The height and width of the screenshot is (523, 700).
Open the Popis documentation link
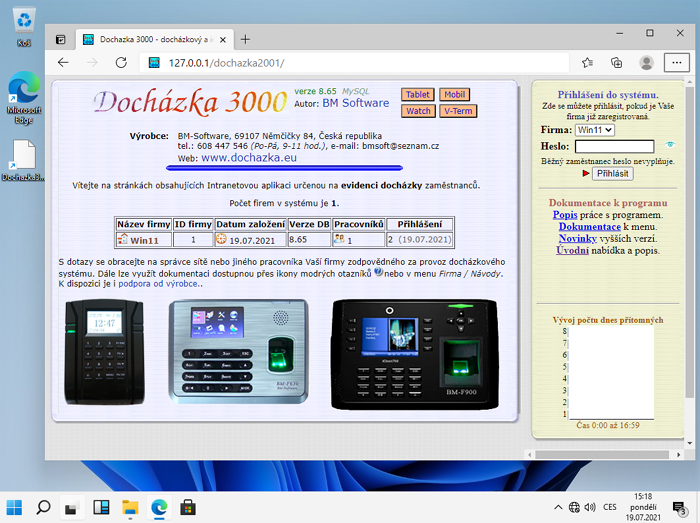pyautogui.click(x=565, y=215)
